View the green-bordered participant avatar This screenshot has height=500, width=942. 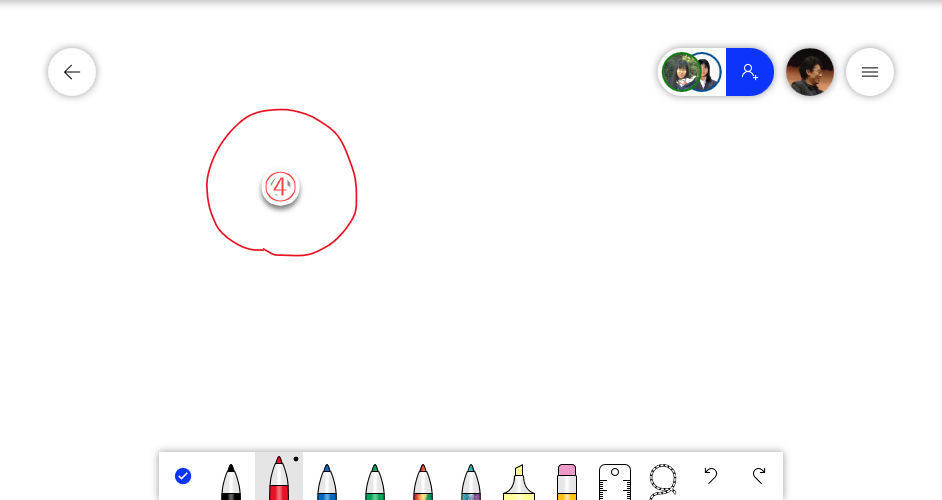coord(680,72)
